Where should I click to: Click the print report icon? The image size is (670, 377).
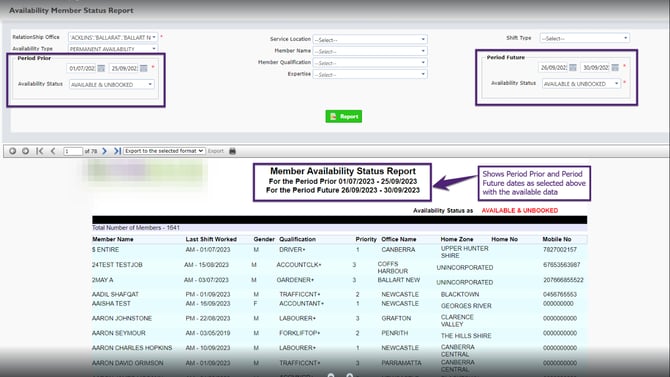pyautogui.click(x=232, y=151)
